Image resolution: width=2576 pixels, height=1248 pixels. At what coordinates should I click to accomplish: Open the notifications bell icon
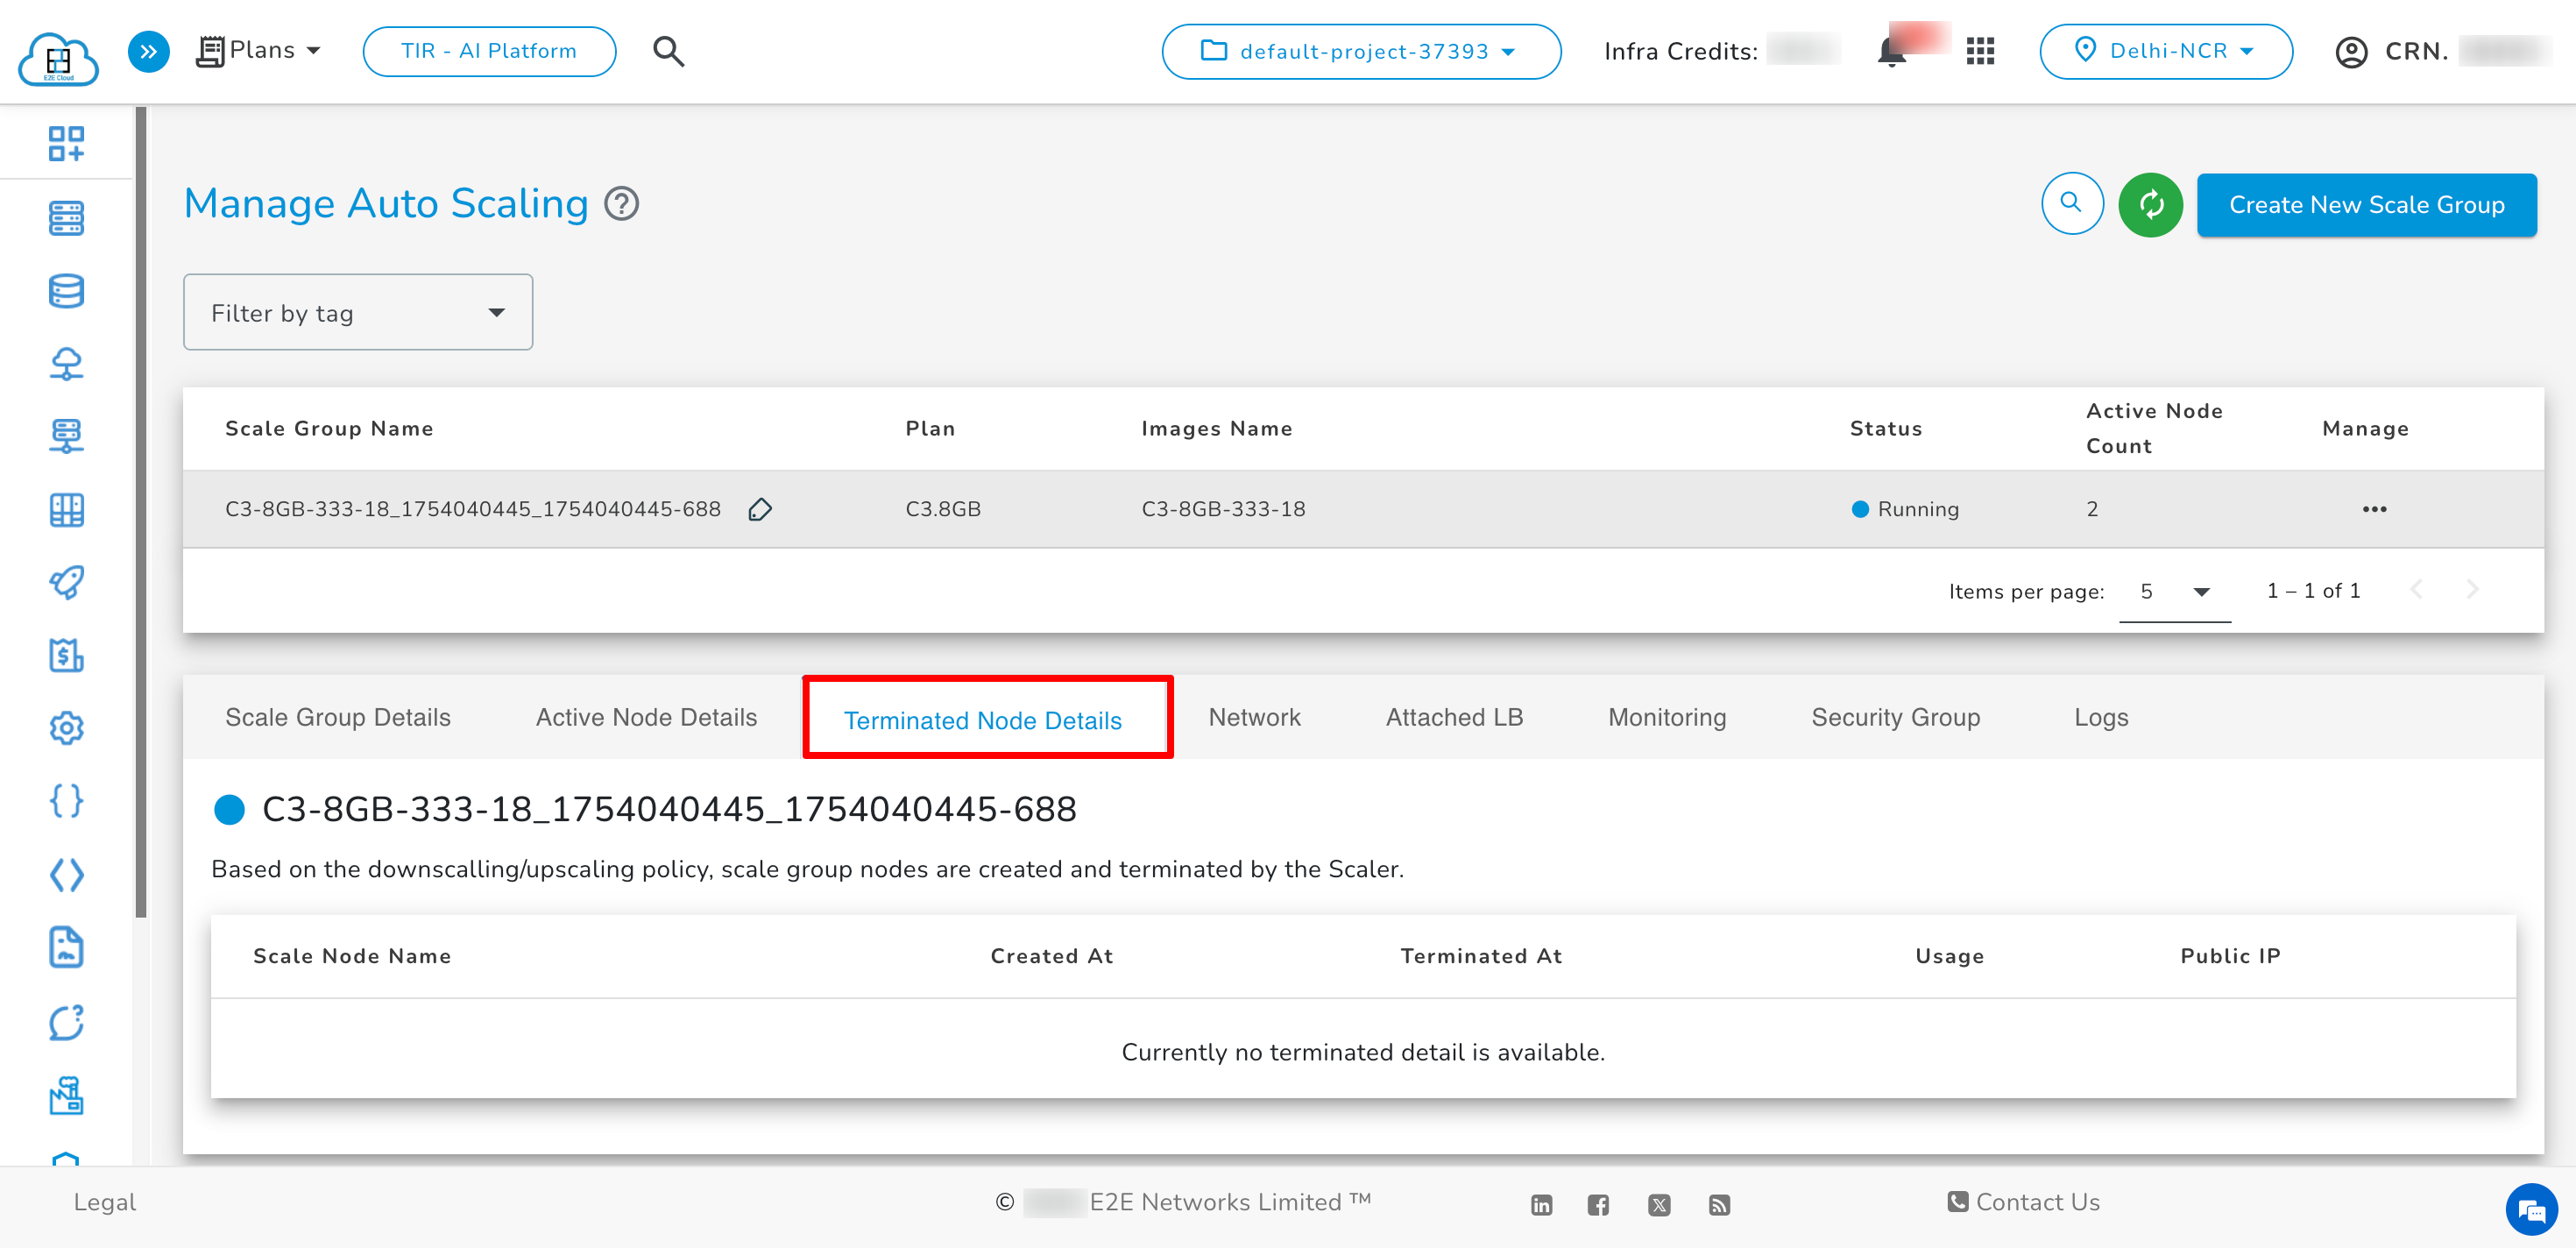[x=1891, y=52]
